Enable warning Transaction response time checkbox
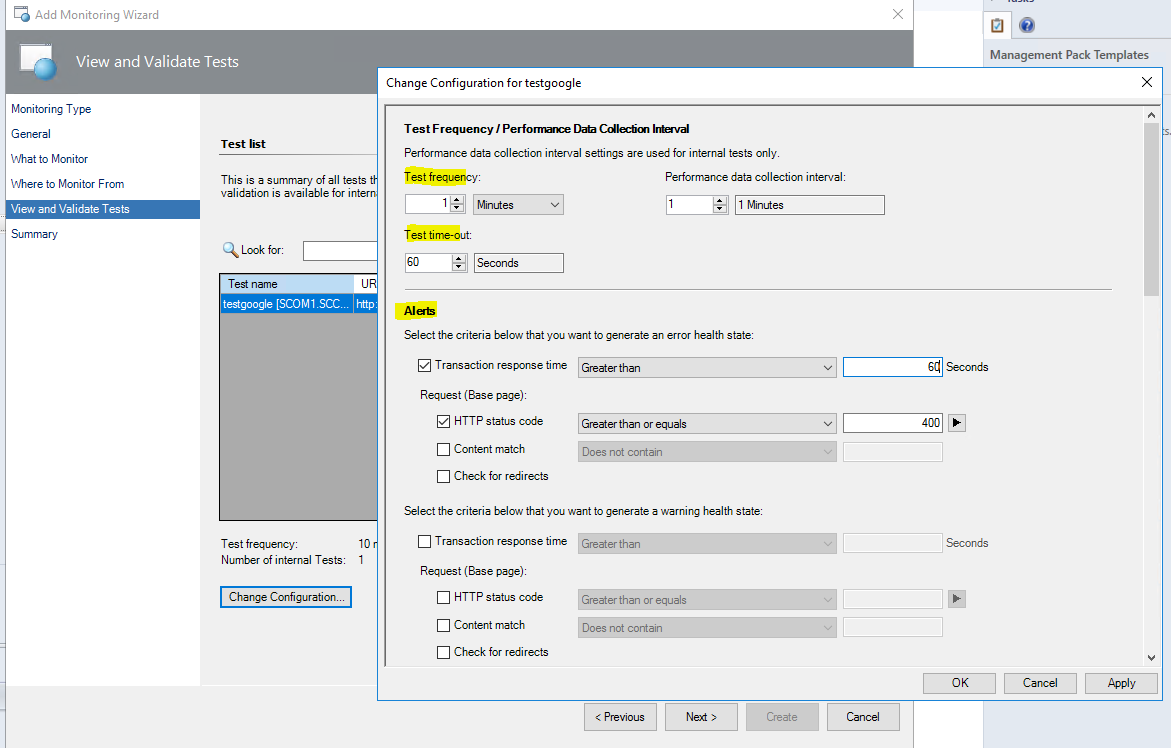 (x=424, y=541)
